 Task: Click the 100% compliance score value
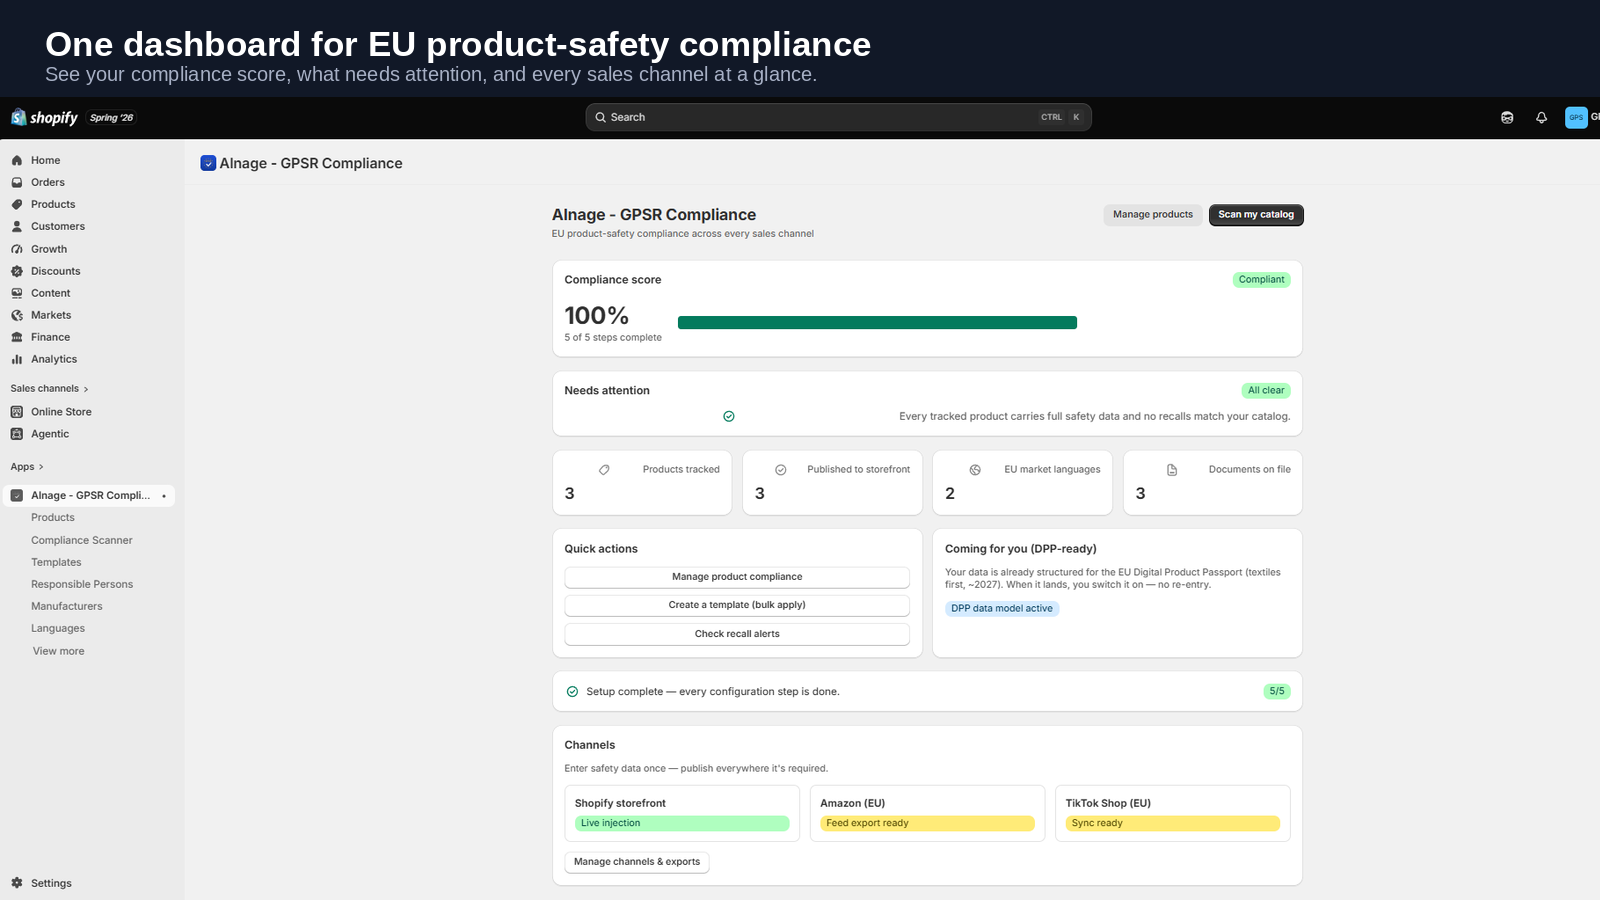tap(597, 316)
